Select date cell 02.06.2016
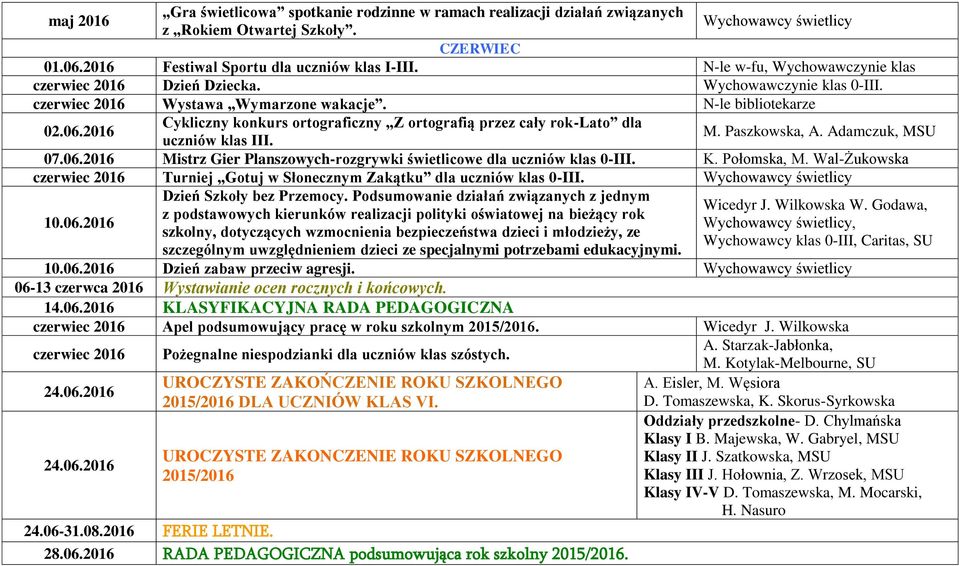 [x=79, y=132]
